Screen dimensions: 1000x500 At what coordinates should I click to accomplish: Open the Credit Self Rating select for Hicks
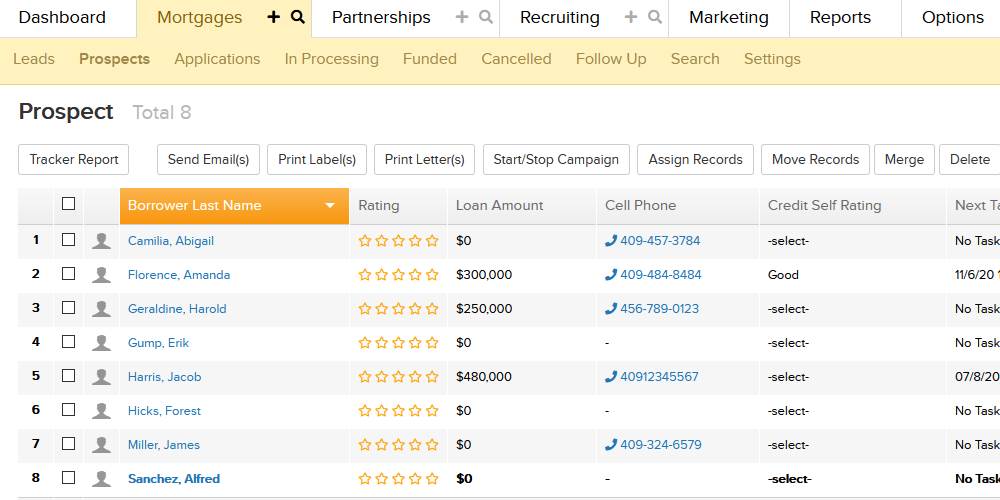(788, 411)
